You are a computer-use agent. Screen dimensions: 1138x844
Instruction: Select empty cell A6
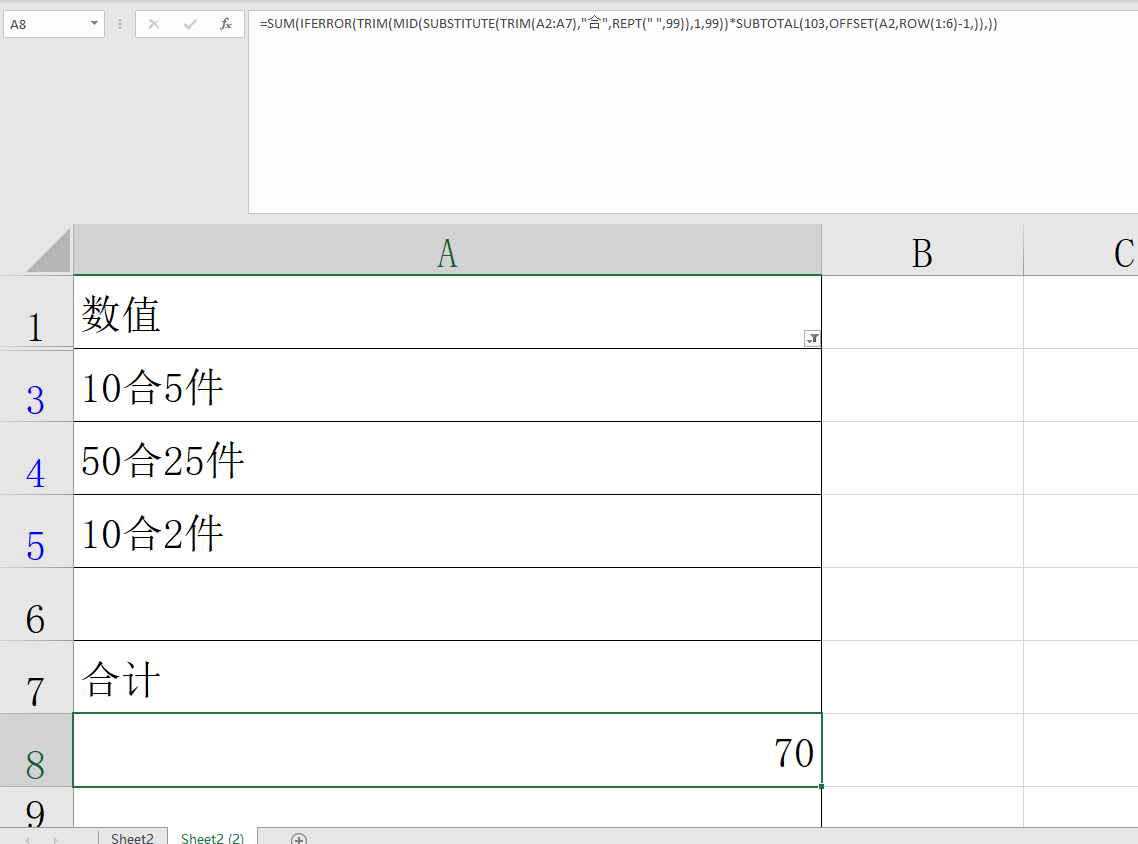click(447, 605)
